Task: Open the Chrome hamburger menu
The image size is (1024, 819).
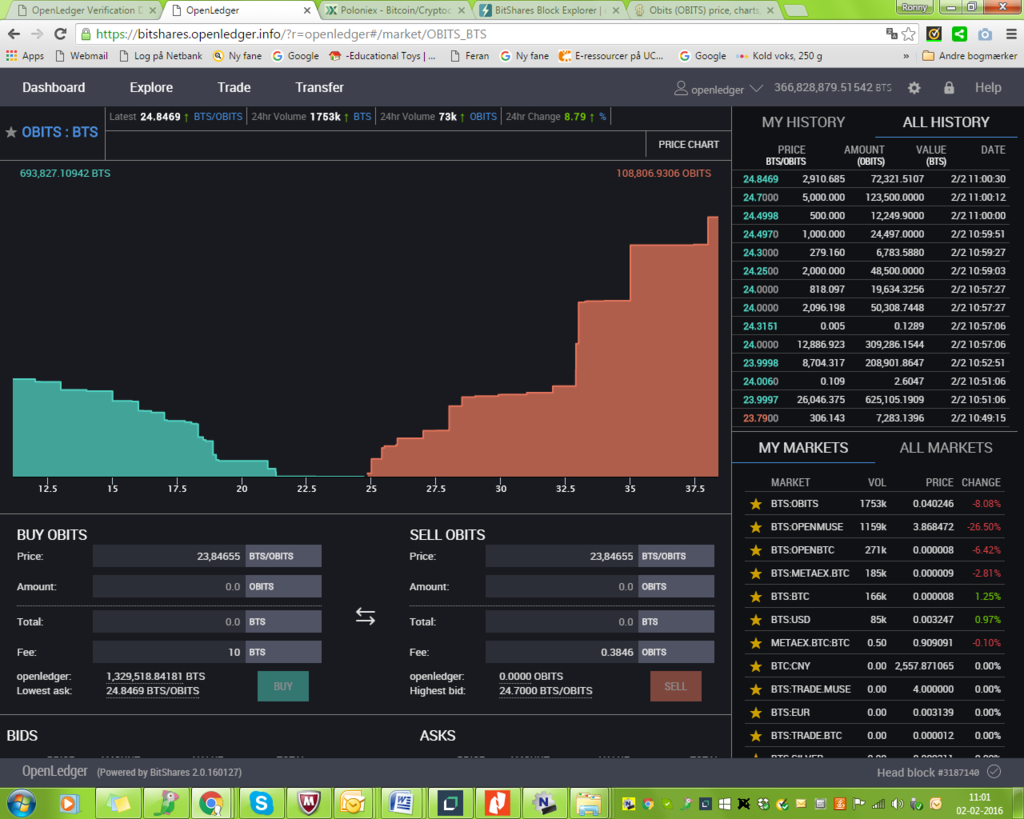Action: pyautogui.click(x=1011, y=34)
